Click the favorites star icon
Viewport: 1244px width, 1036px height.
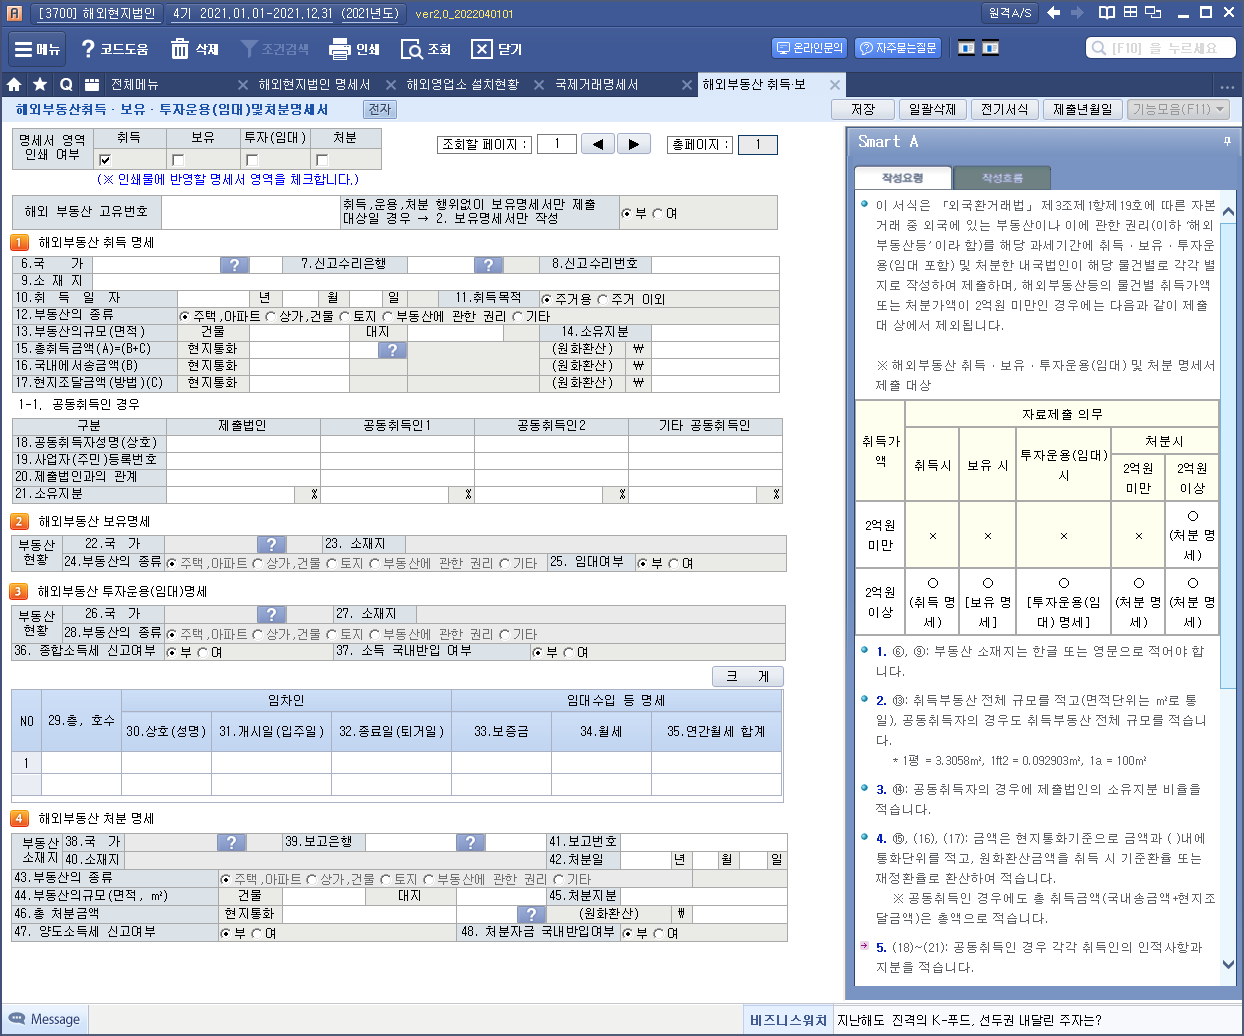click(40, 85)
